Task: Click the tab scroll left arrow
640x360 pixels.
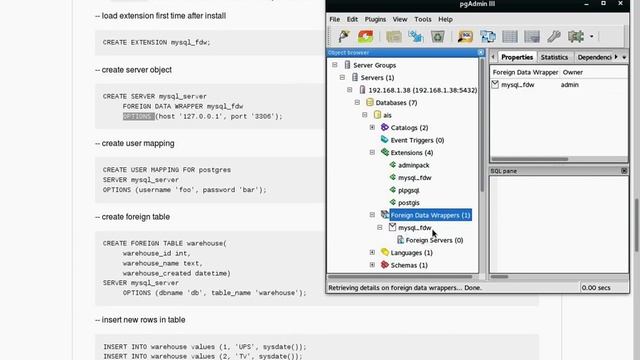Action: (493, 57)
